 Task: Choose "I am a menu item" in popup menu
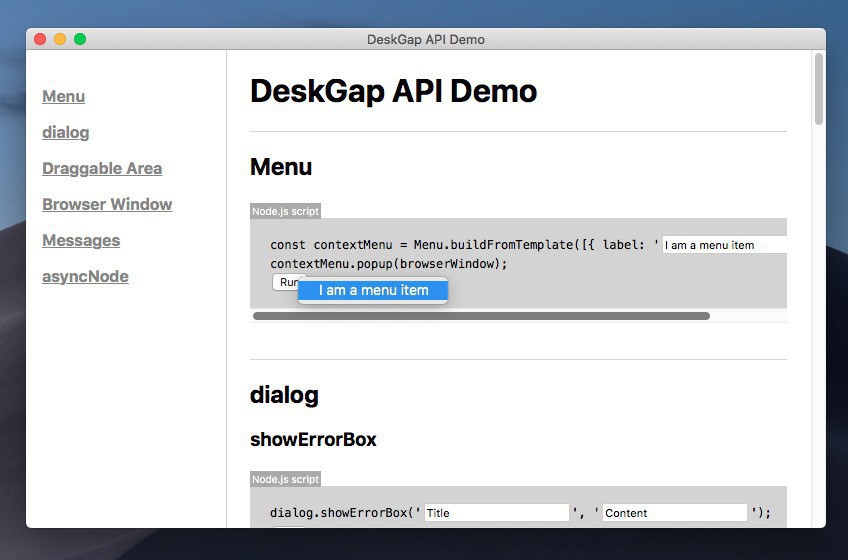[373, 290]
